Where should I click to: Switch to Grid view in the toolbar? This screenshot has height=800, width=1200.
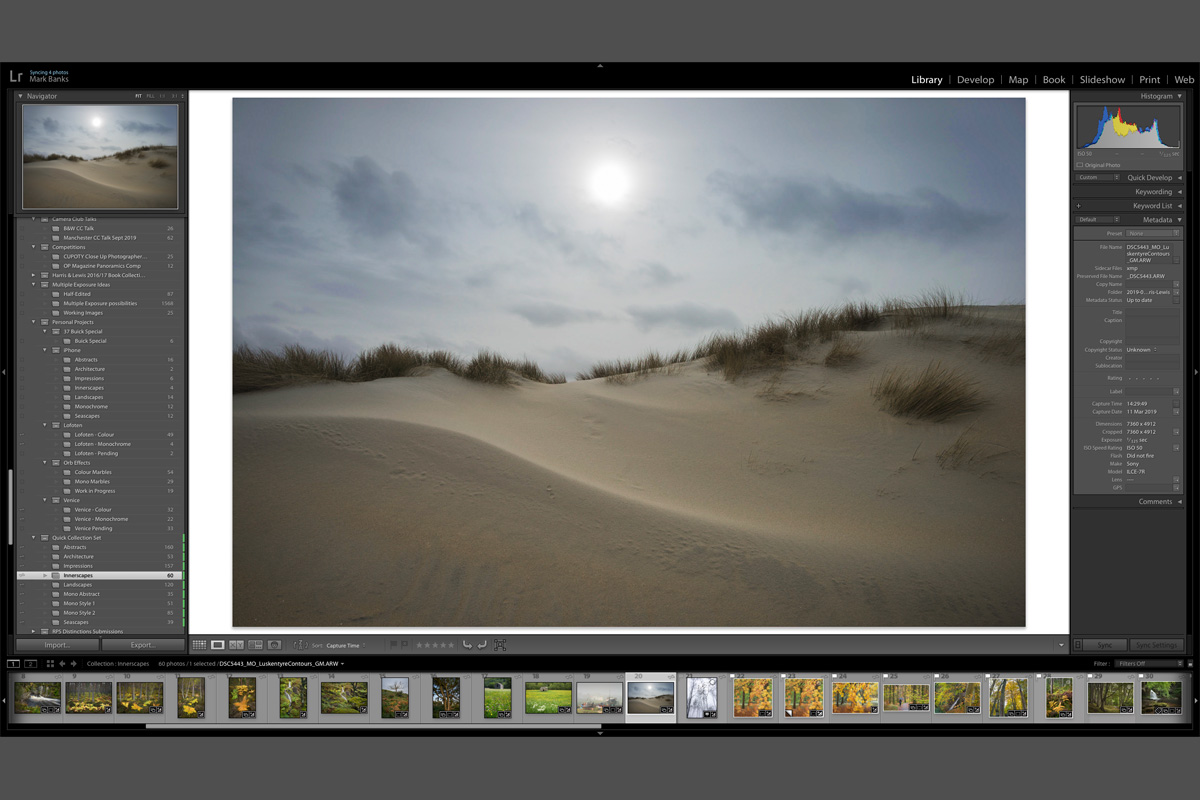(x=199, y=646)
